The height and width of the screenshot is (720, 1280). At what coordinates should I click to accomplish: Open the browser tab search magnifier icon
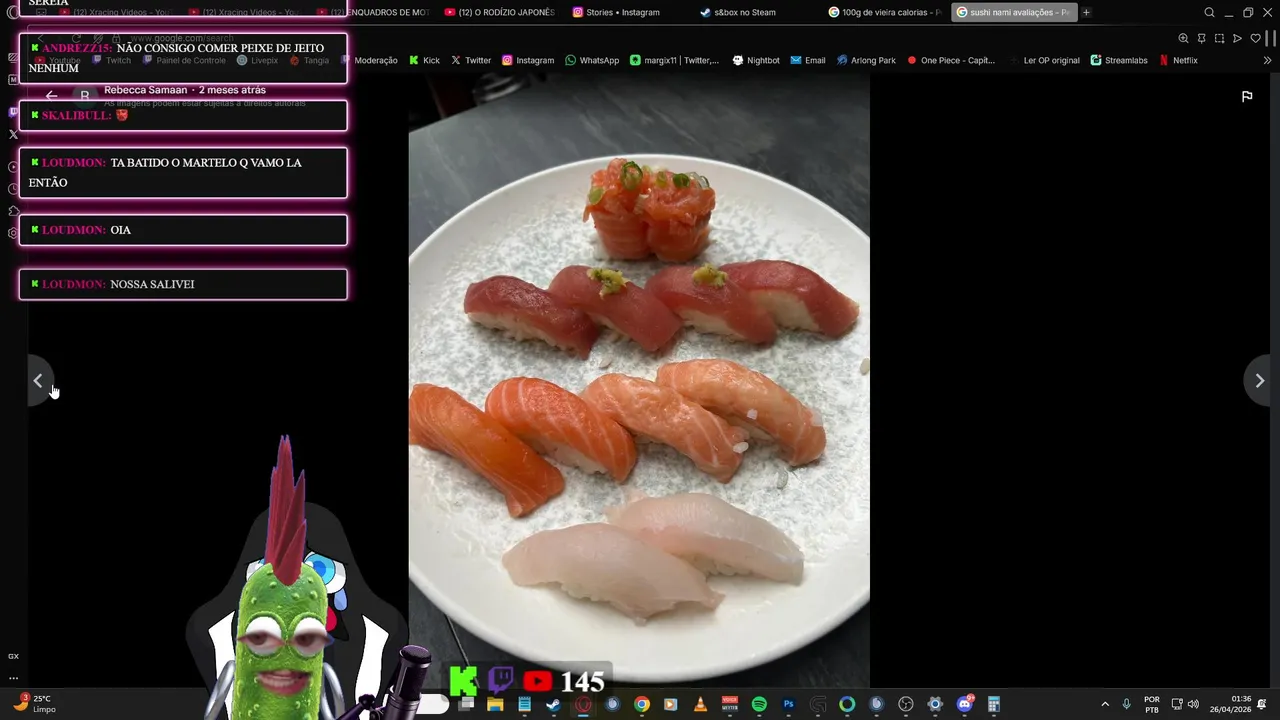point(1209,13)
